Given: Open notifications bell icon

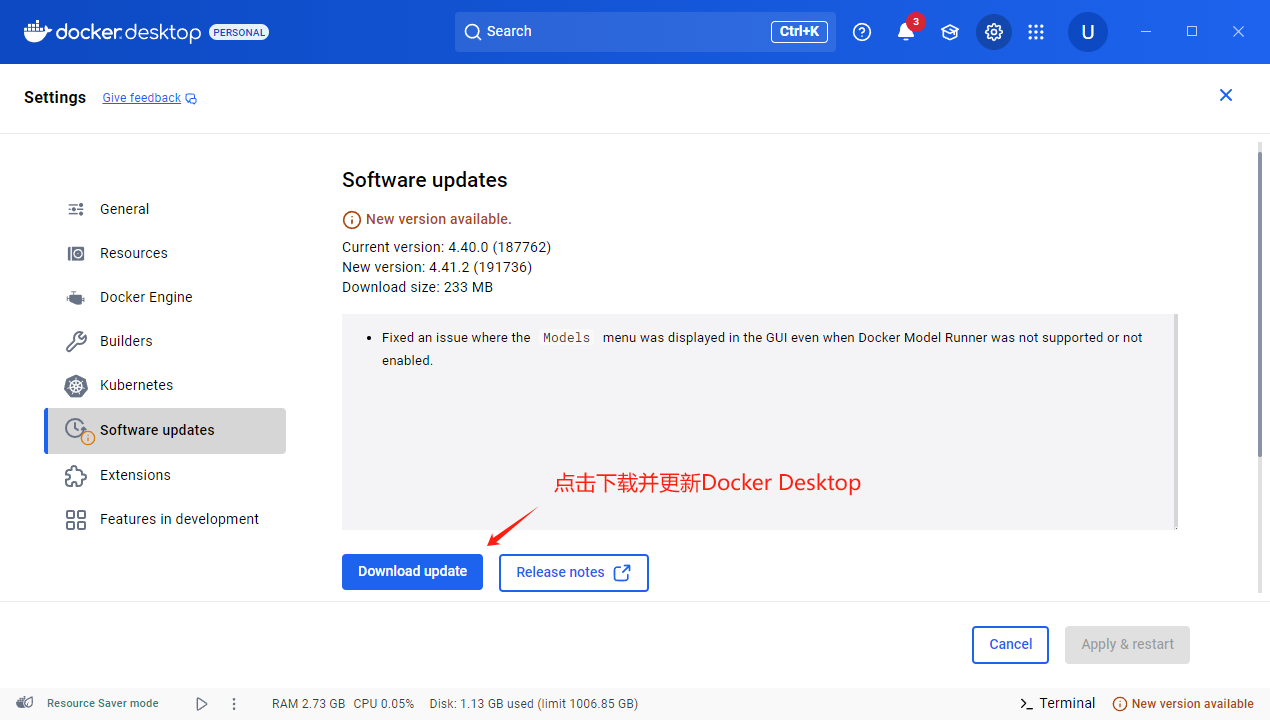Looking at the screenshot, I should pyautogui.click(x=906, y=32).
